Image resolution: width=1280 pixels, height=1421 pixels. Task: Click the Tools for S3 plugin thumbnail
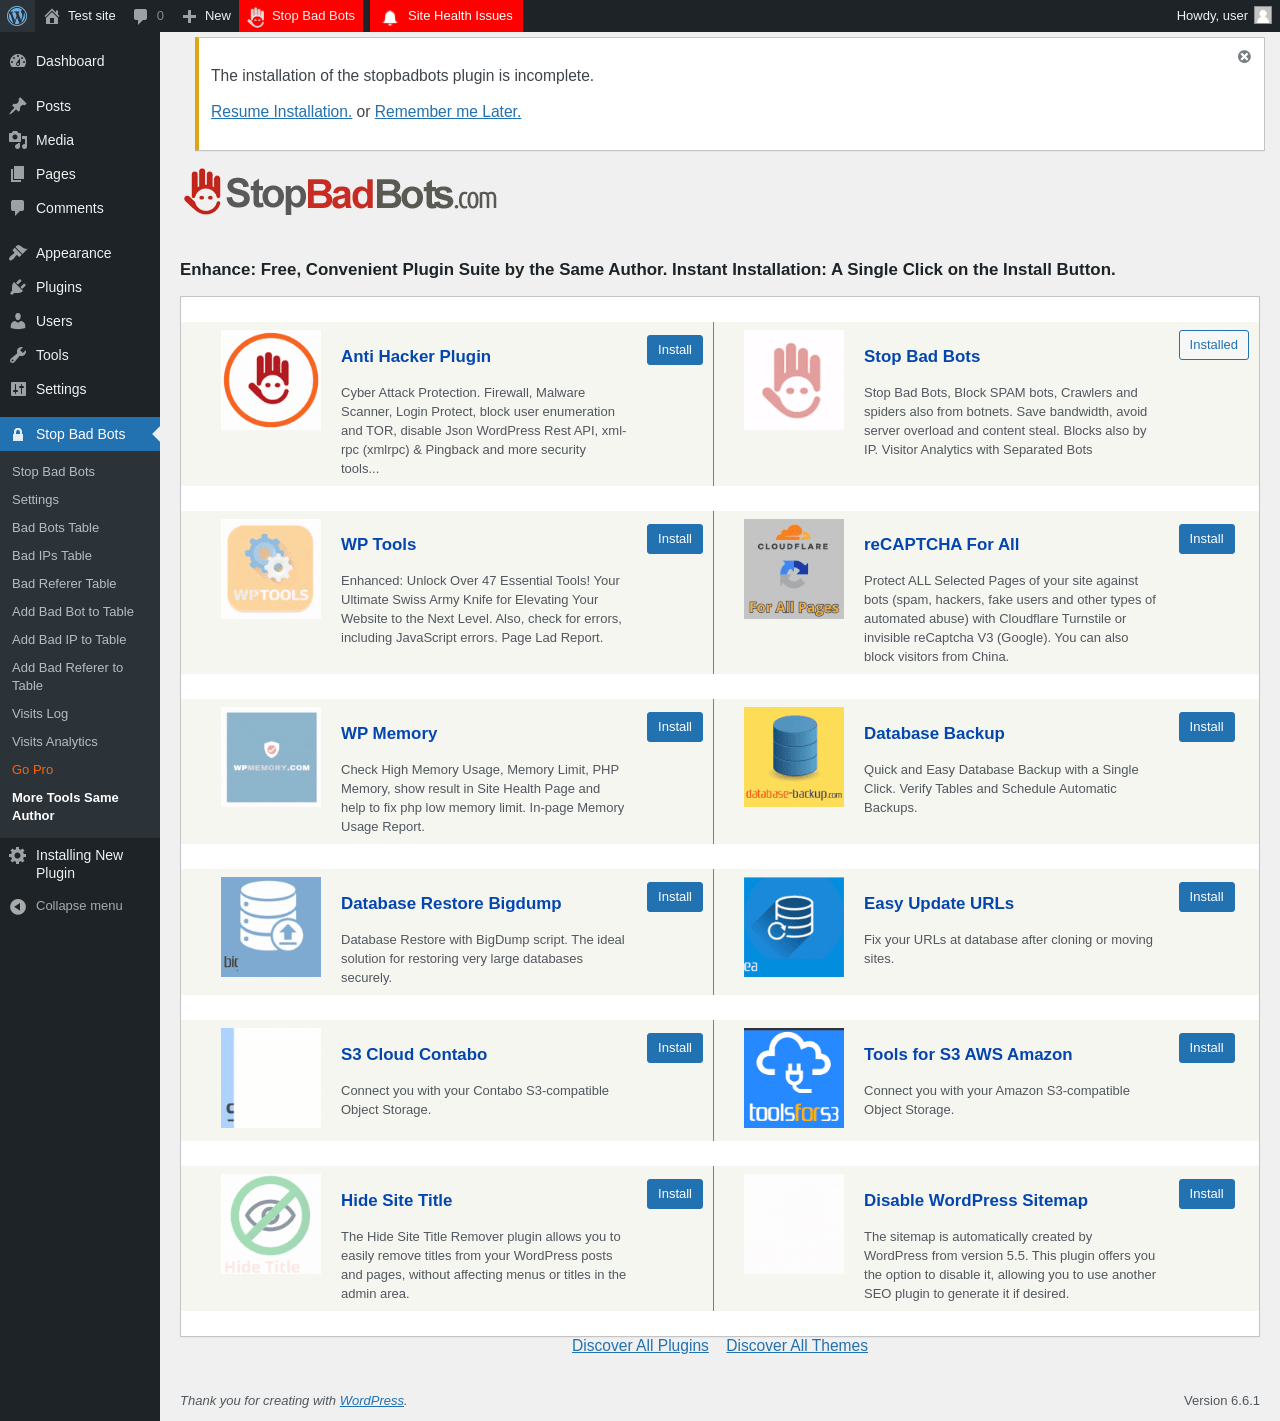[794, 1078]
